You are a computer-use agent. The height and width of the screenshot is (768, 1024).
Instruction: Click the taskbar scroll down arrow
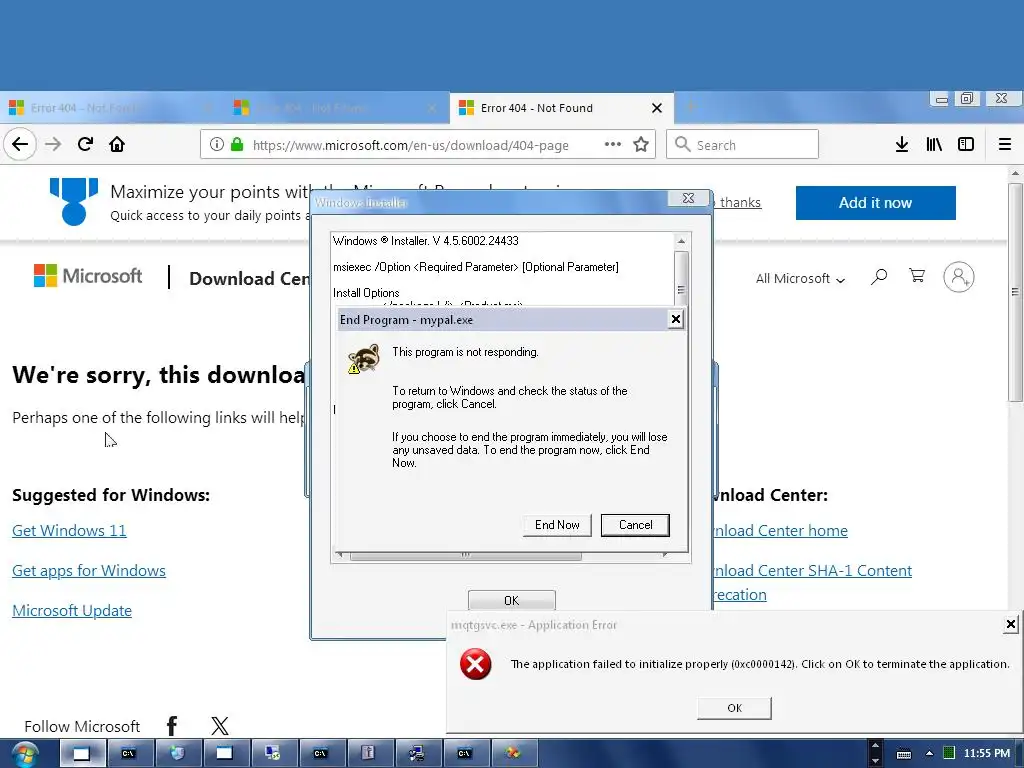pyautogui.click(x=875, y=761)
